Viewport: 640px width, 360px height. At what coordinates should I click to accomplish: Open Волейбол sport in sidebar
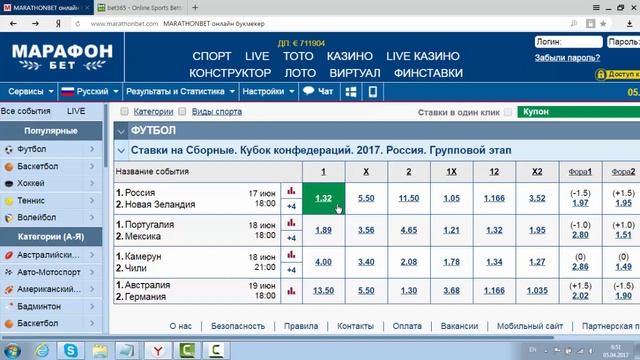click(51, 218)
